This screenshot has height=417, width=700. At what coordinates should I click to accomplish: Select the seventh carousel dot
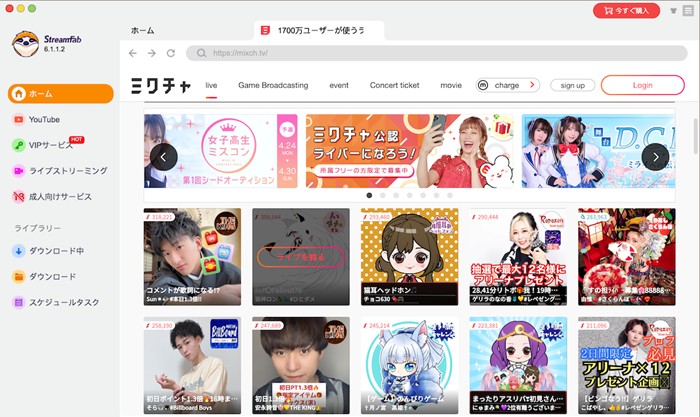[x=450, y=195]
